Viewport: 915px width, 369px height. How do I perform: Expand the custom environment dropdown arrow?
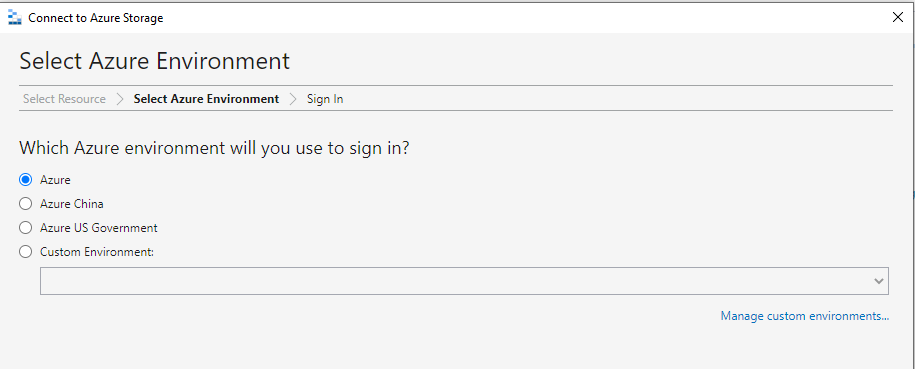pos(879,281)
